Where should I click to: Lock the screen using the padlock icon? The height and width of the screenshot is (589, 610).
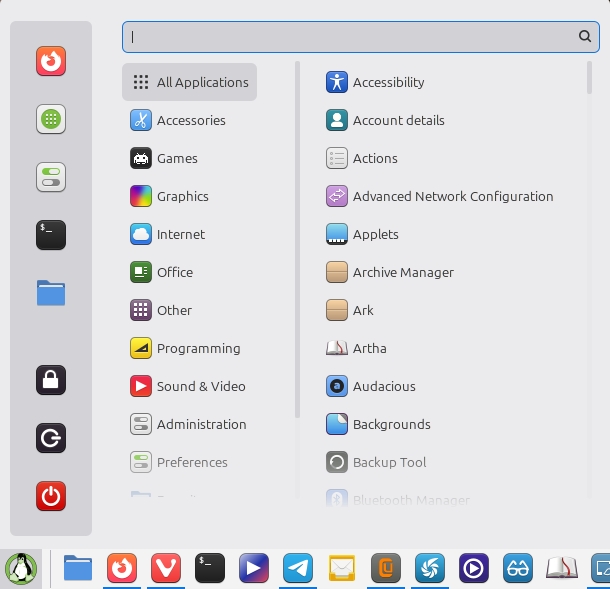coord(51,380)
